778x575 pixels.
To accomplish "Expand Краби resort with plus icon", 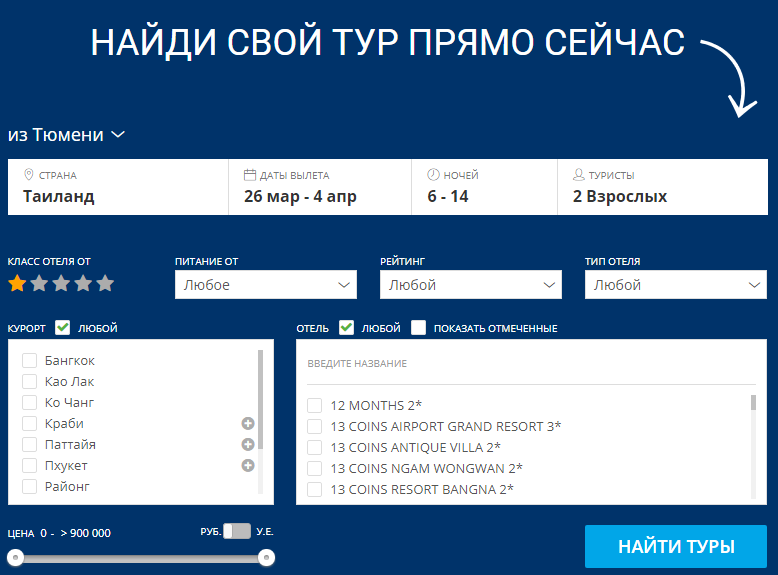I will 248,423.
